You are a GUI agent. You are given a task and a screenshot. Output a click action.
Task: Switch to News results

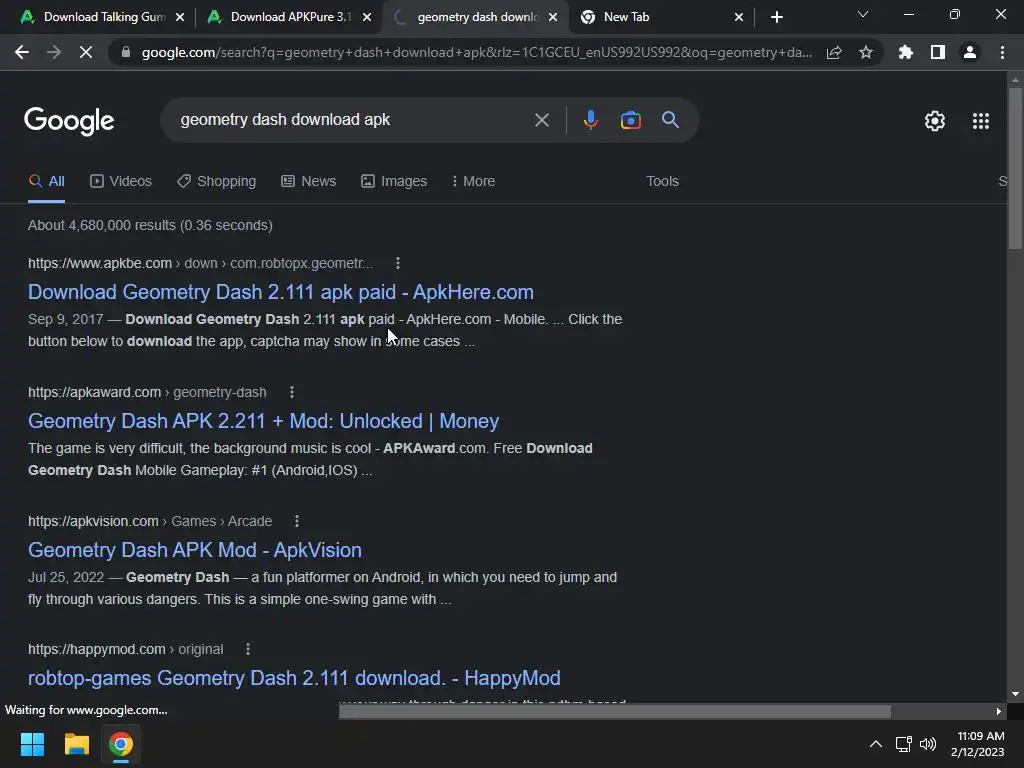coord(308,182)
